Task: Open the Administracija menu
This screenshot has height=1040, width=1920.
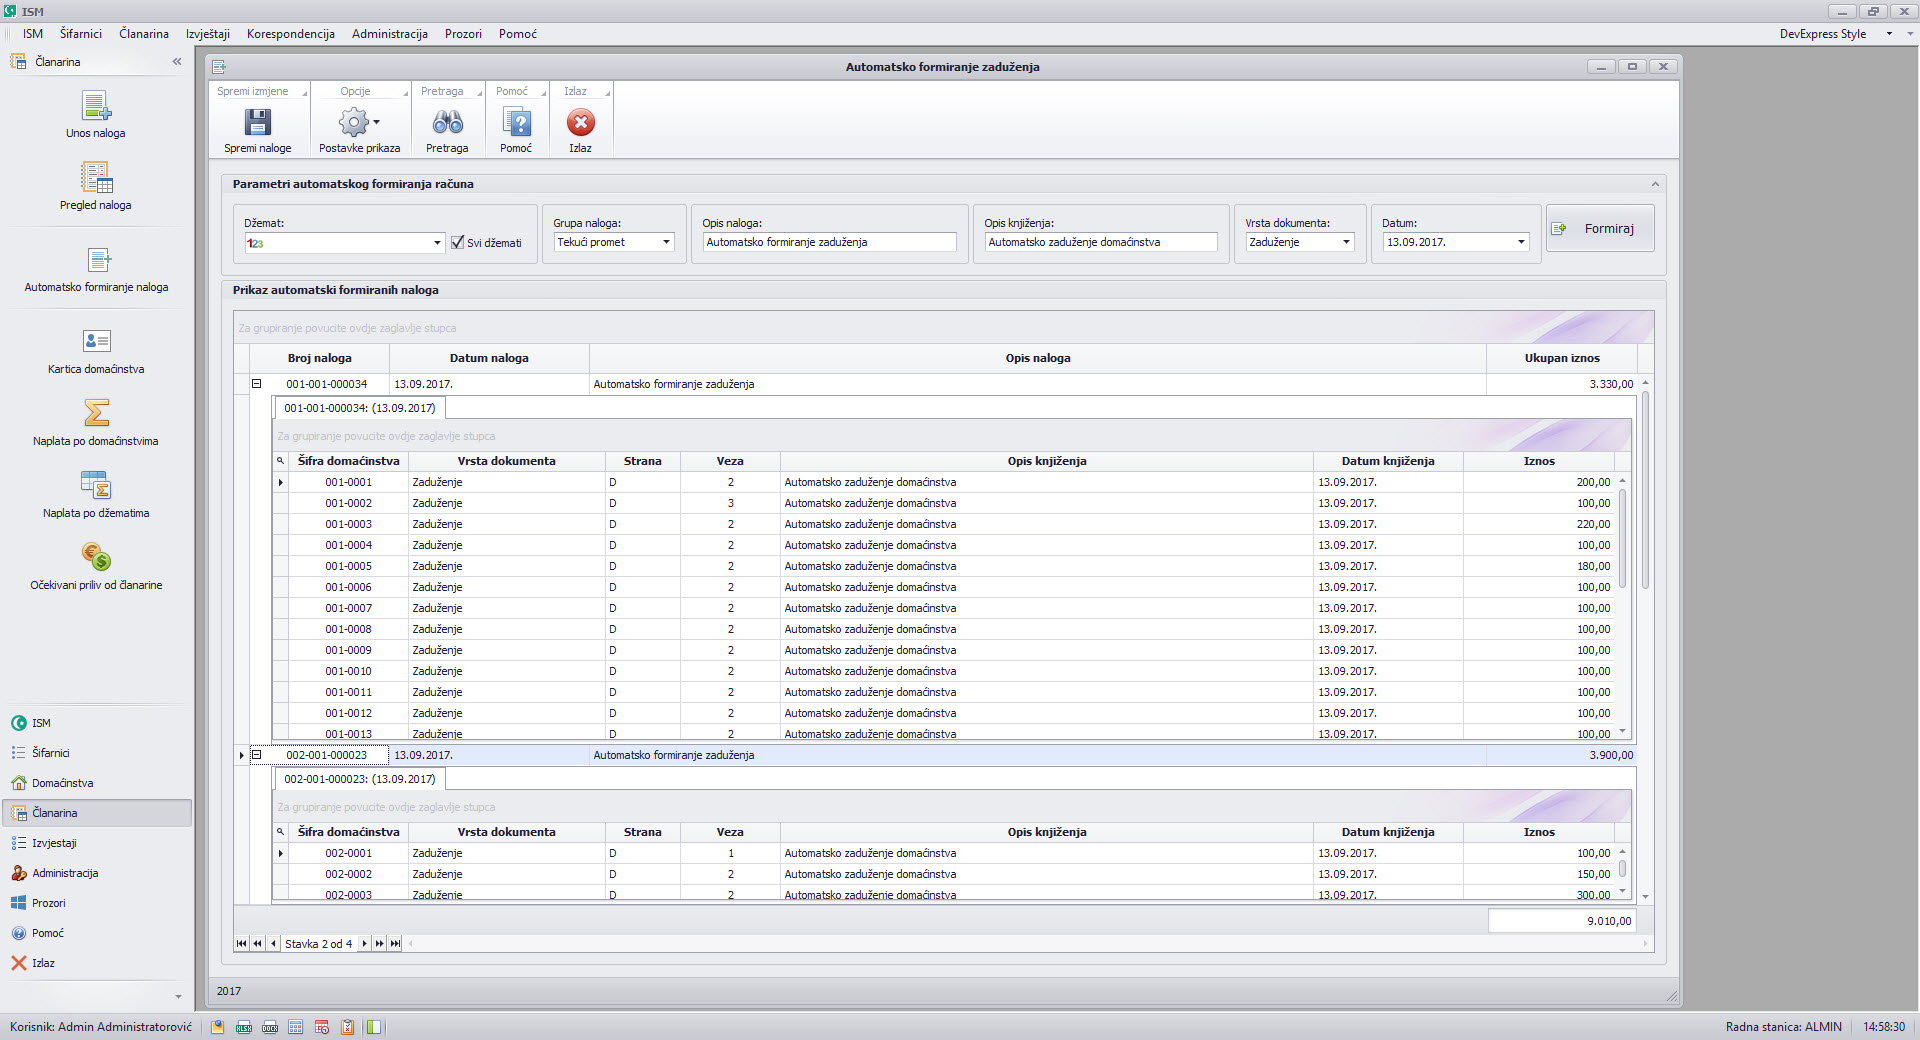Action: (x=390, y=34)
